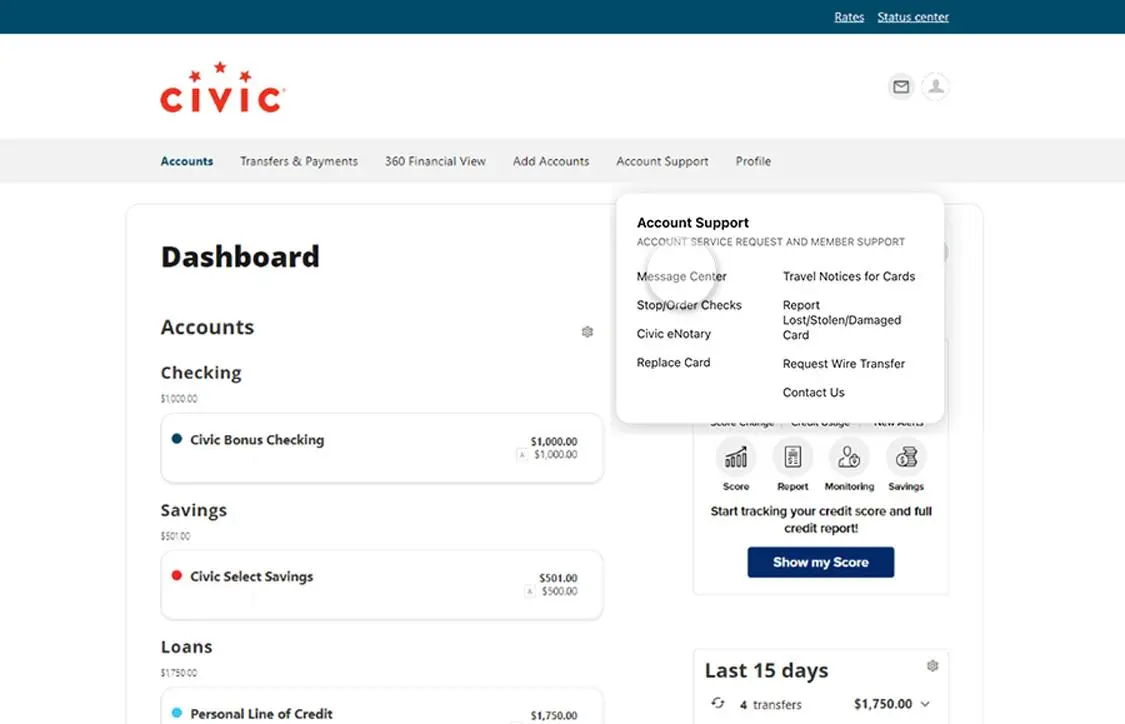
Task: Select Replace Card from the dropdown
Action: click(x=673, y=362)
